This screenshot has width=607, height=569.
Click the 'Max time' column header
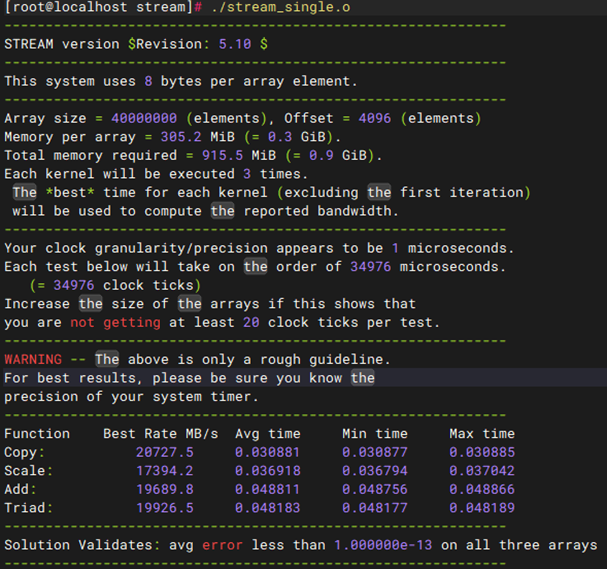(x=482, y=433)
